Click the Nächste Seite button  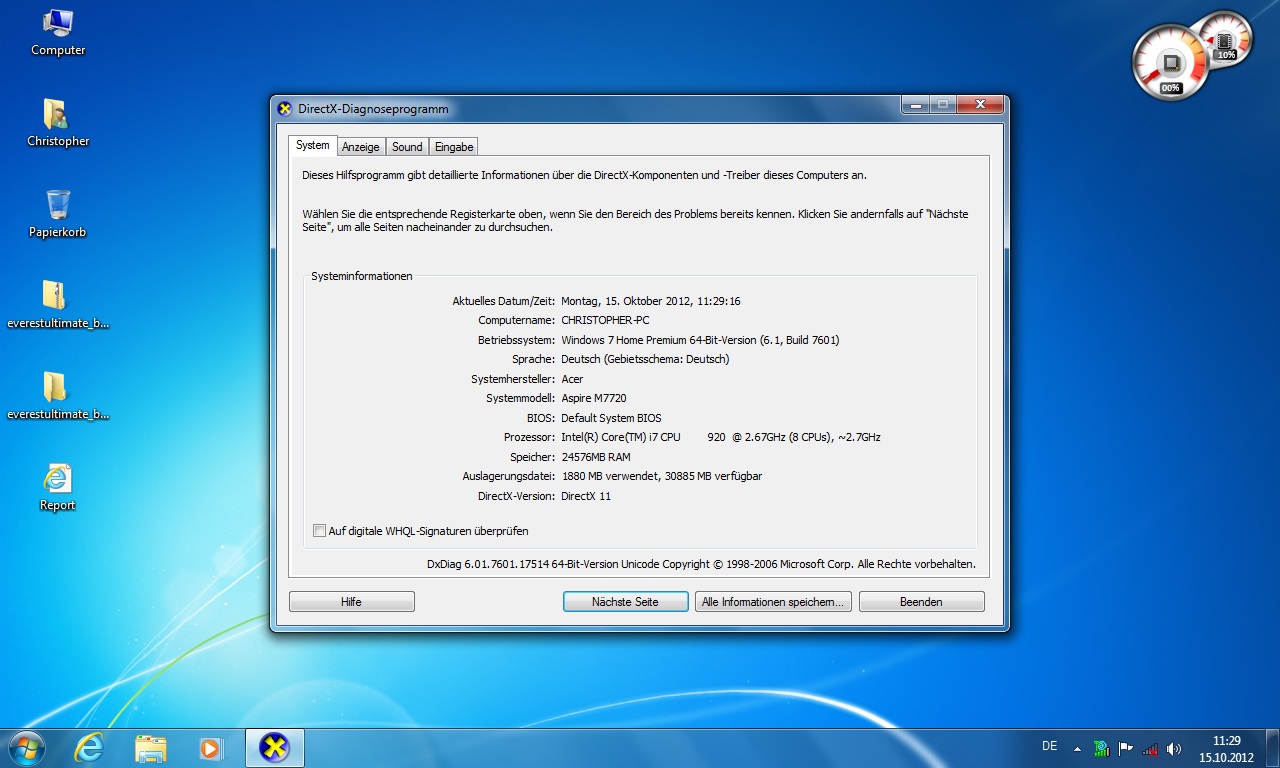click(625, 602)
